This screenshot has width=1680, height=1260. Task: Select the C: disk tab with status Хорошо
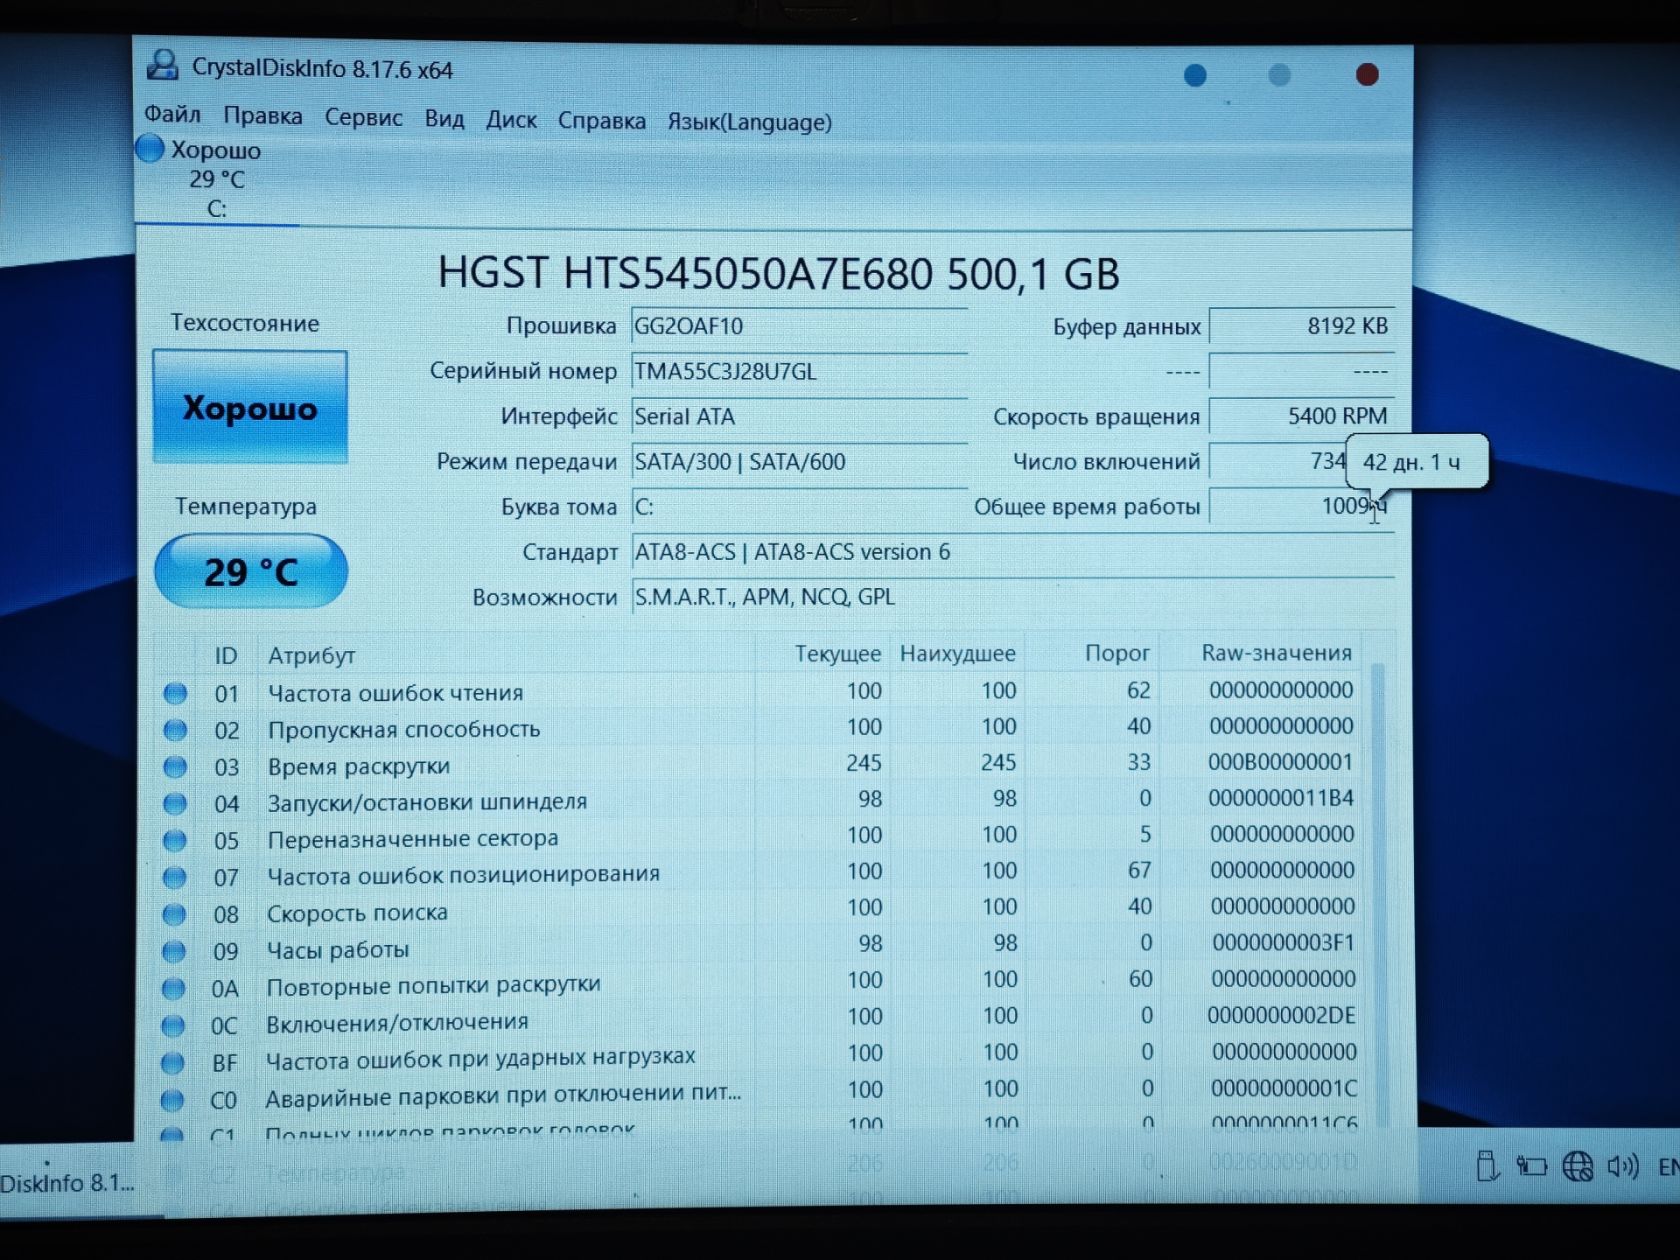click(216, 179)
